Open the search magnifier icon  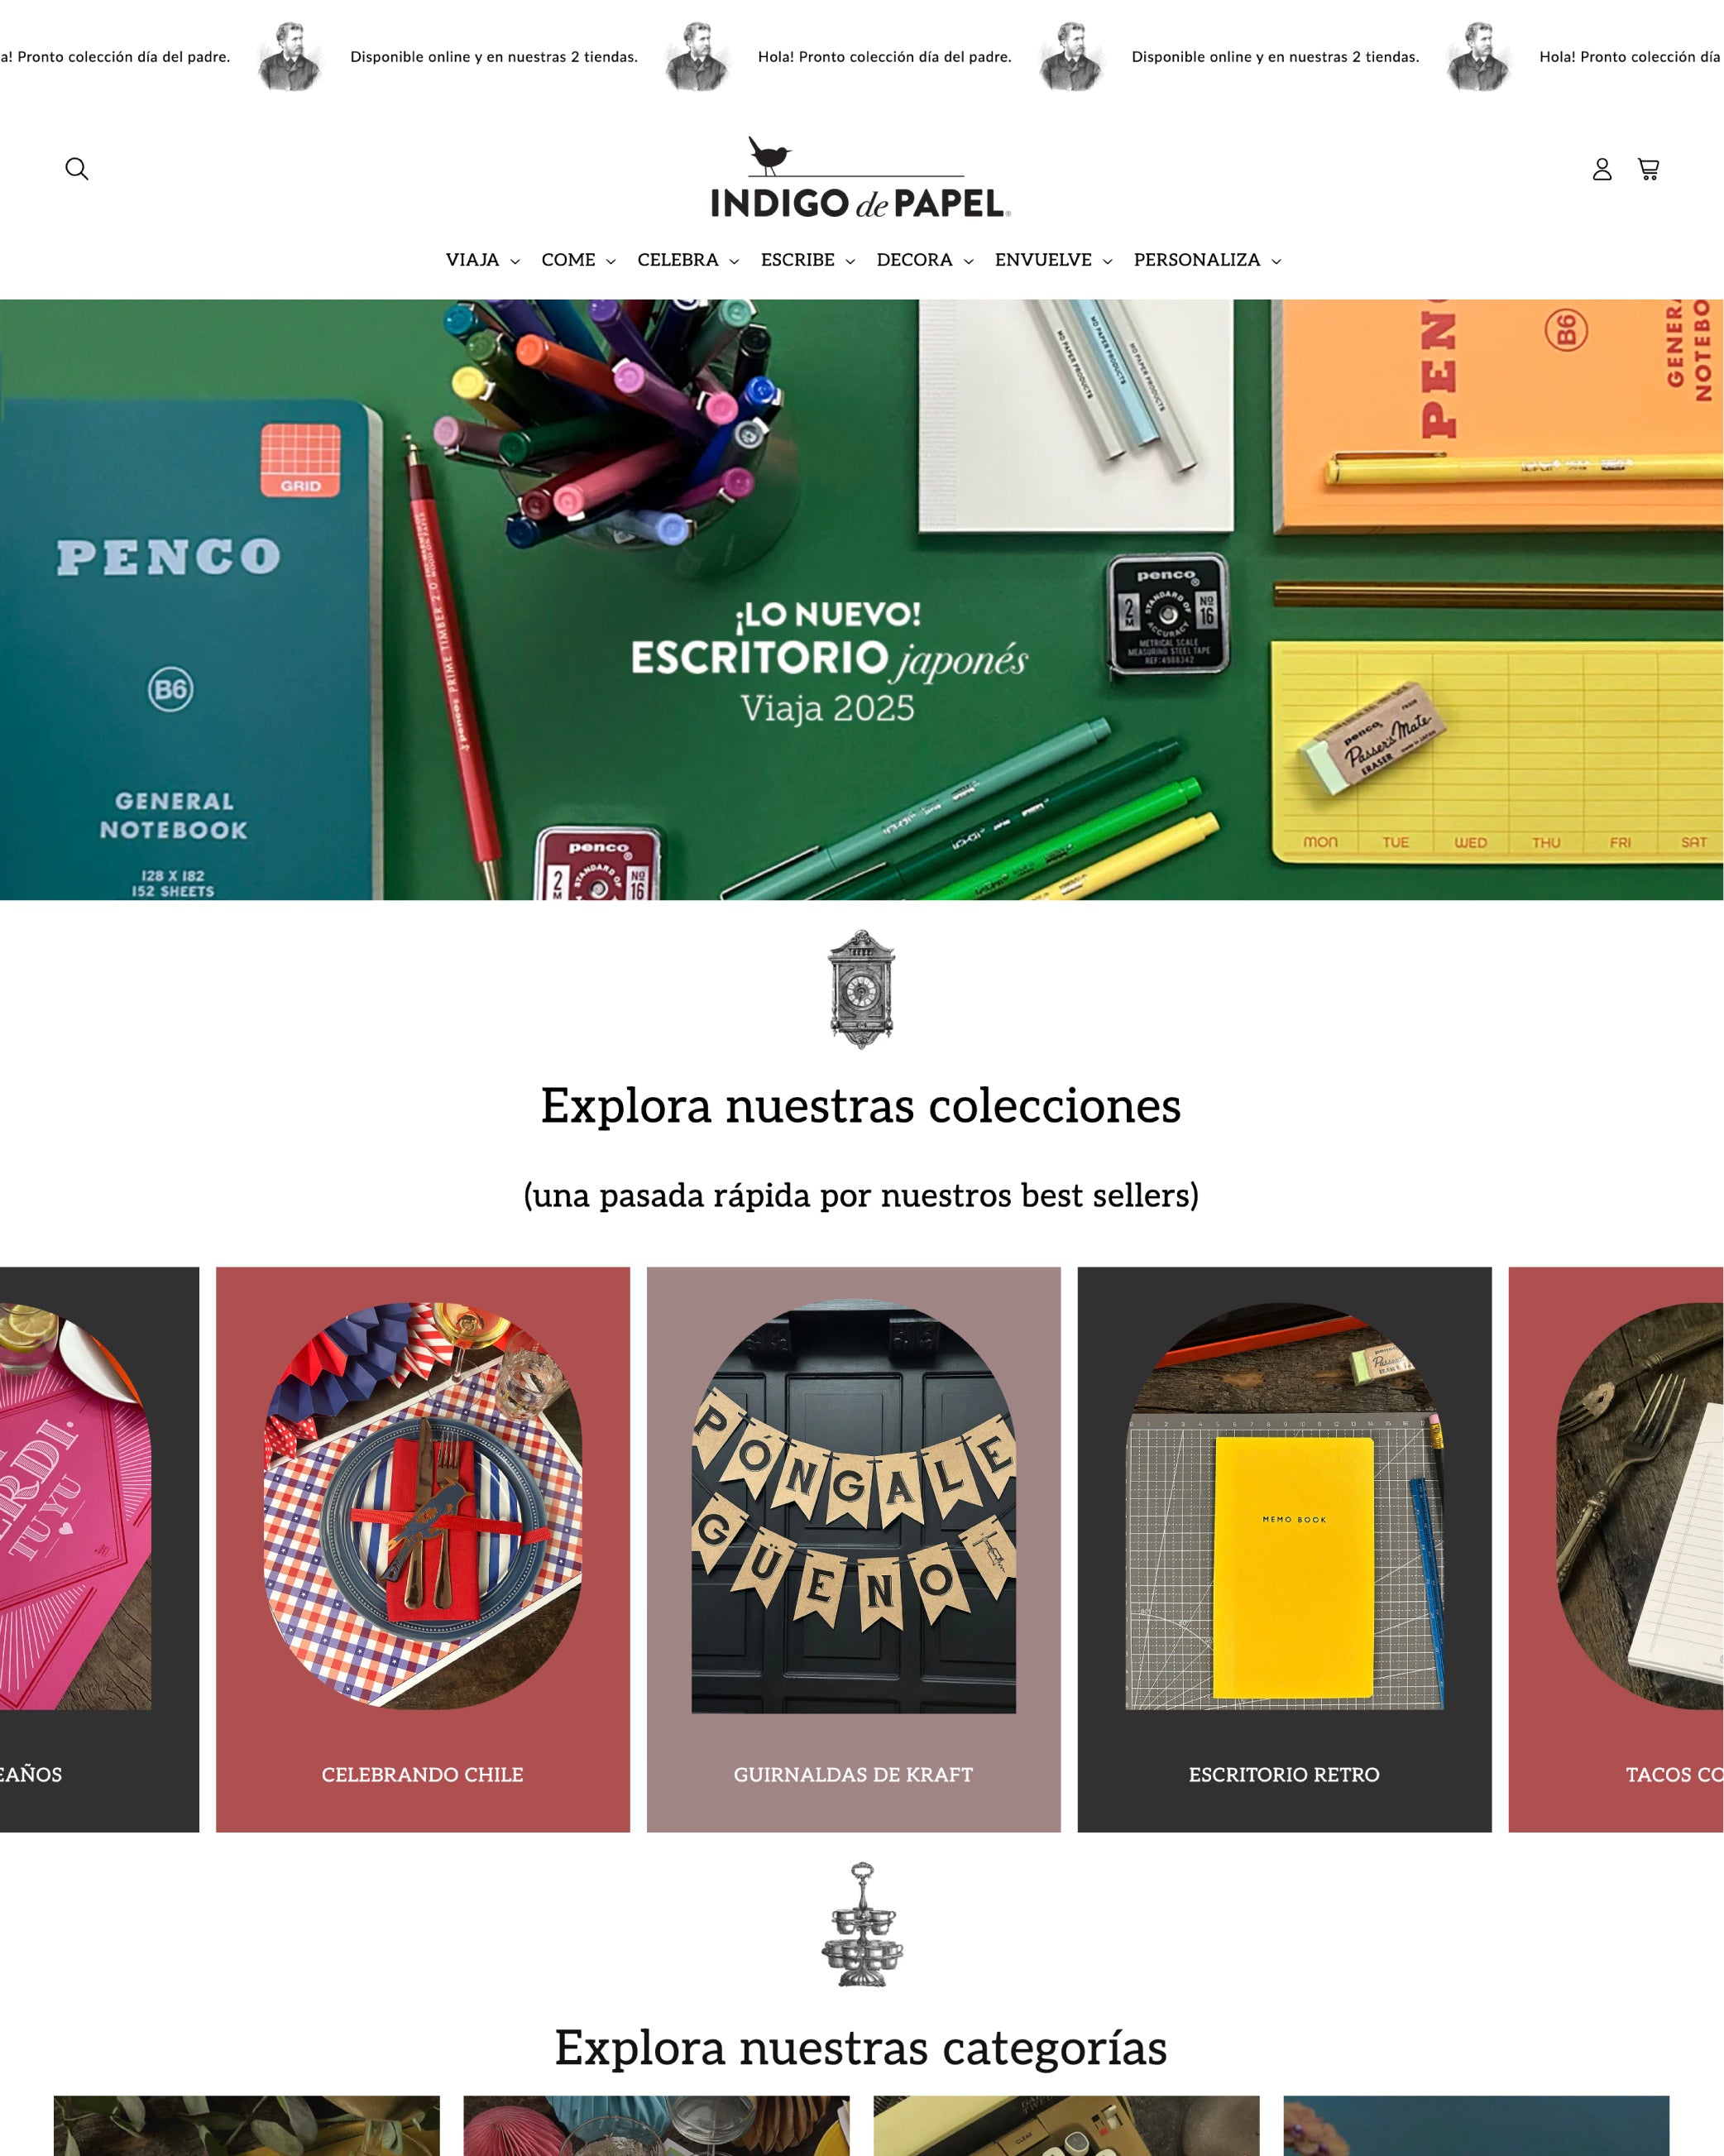(77, 169)
